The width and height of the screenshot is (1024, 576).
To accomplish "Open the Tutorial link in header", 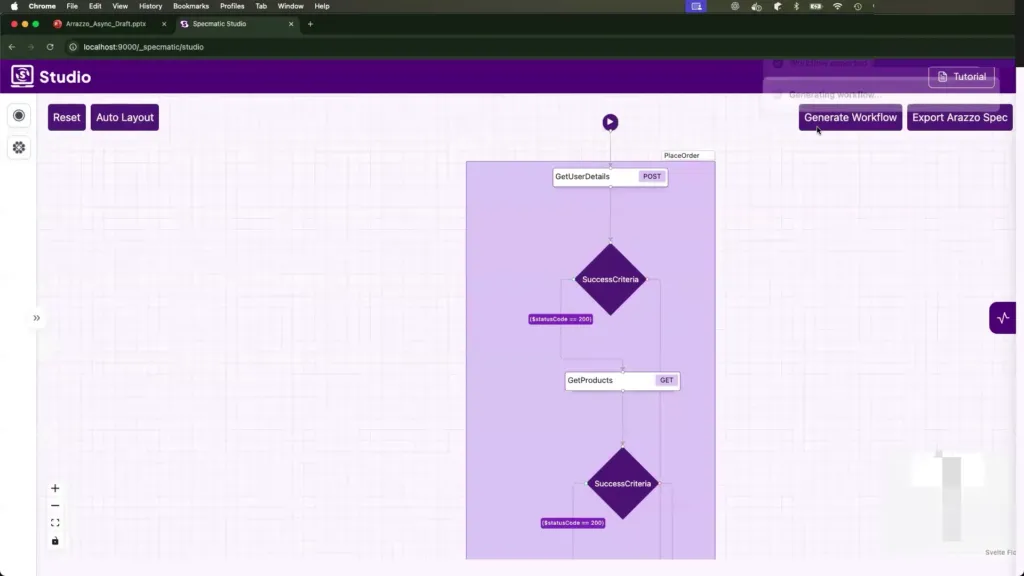I will pos(960,77).
